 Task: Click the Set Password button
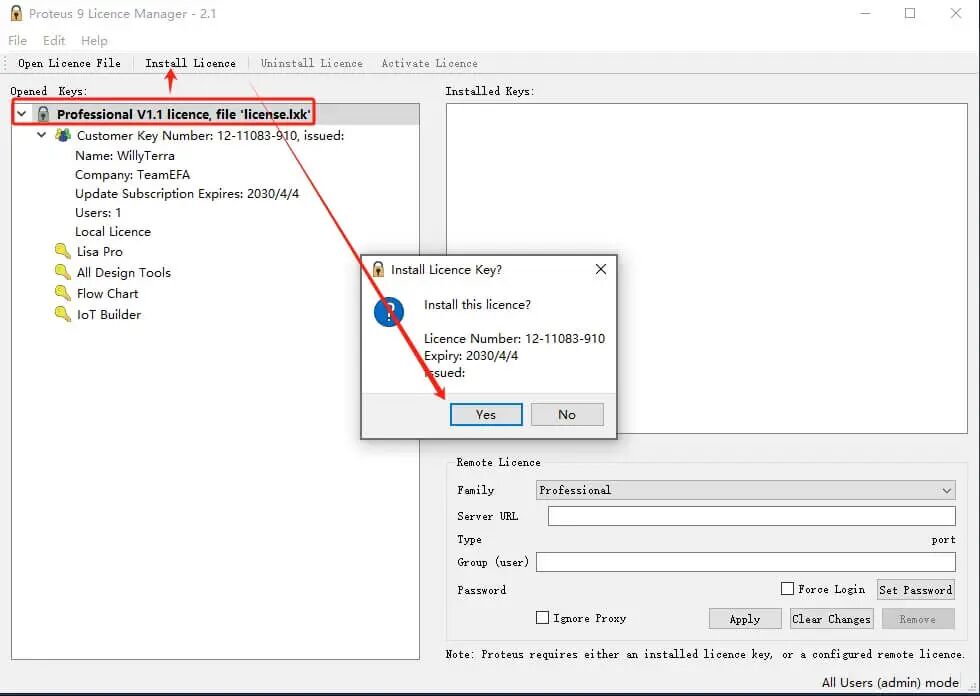click(x=916, y=590)
